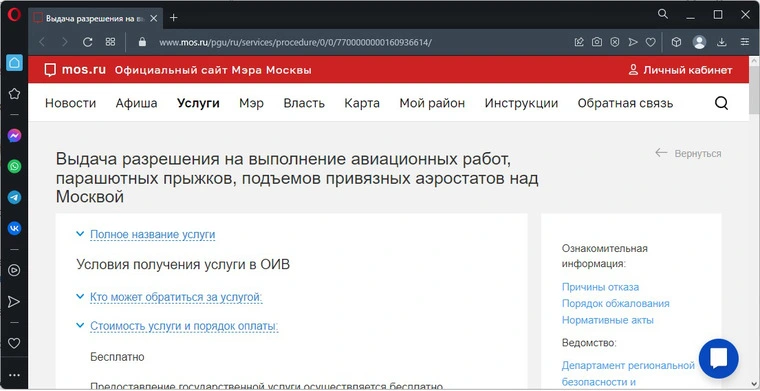Image resolution: width=760 pixels, height=391 pixels.
Task: Open the Власть menu item
Action: click(x=304, y=103)
